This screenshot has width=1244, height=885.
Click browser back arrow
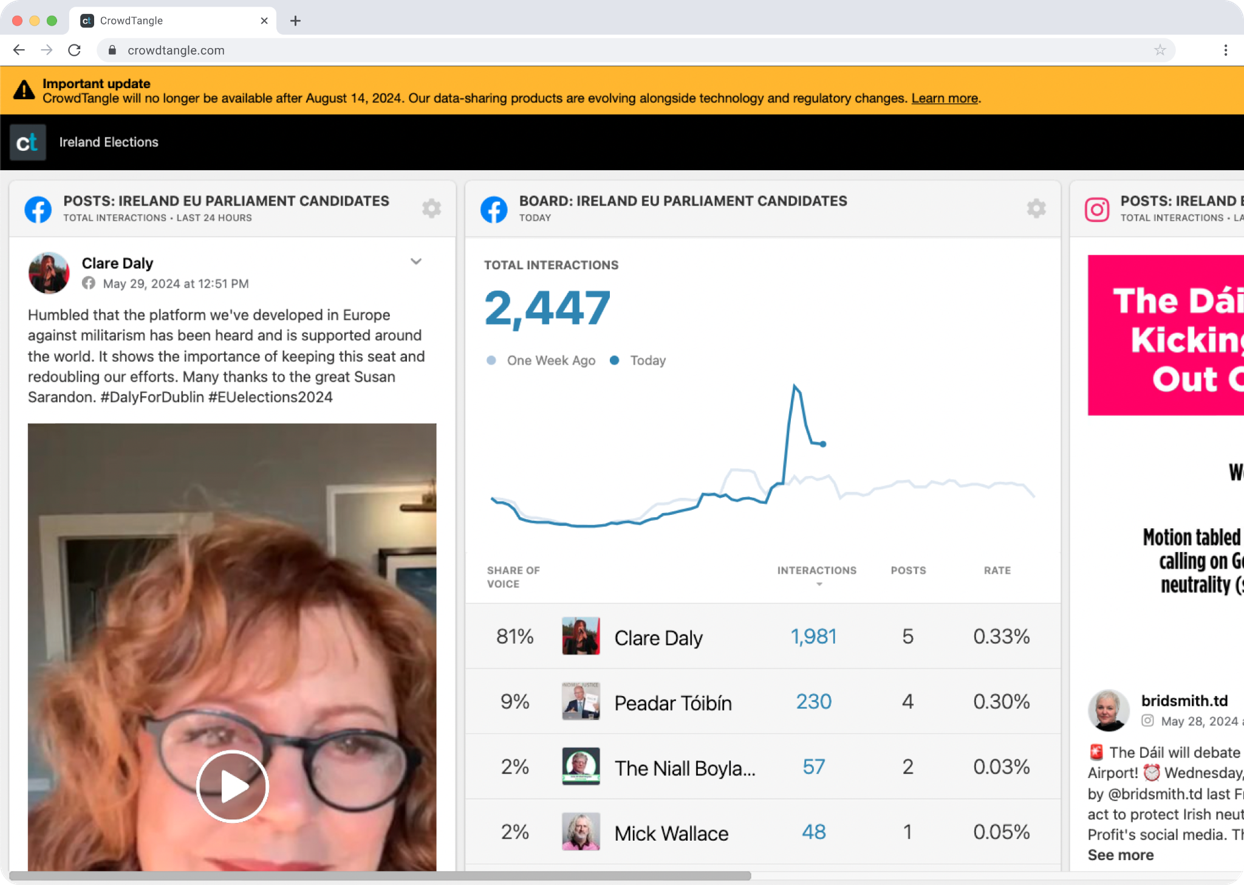19,50
